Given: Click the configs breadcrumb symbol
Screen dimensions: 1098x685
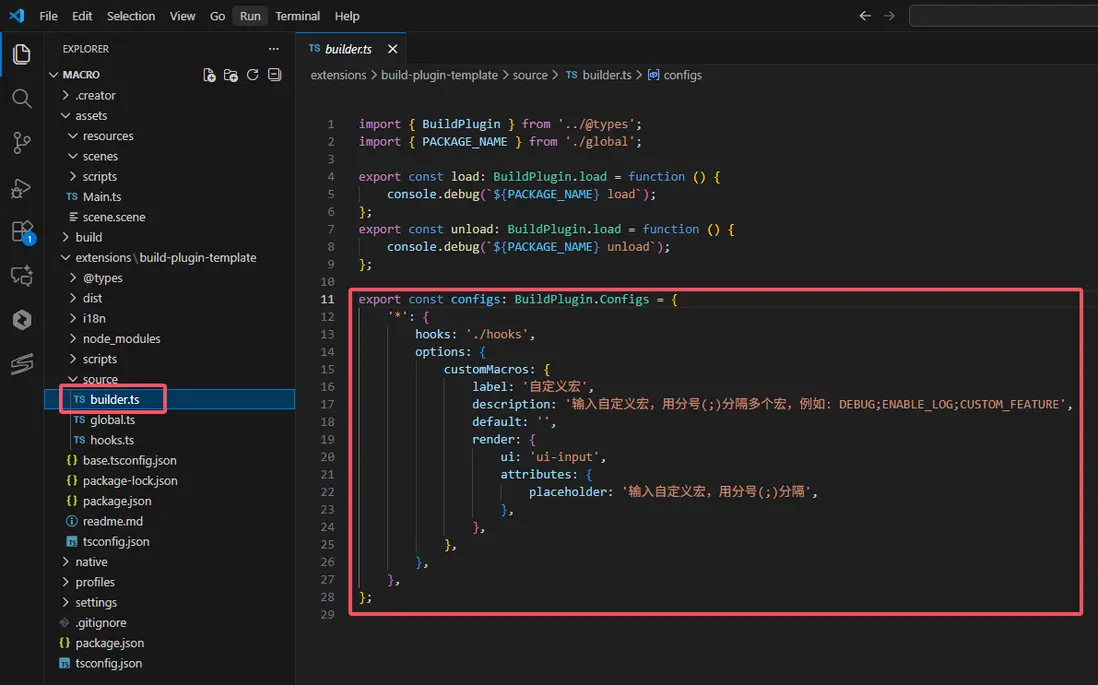Looking at the screenshot, I should (x=682, y=75).
